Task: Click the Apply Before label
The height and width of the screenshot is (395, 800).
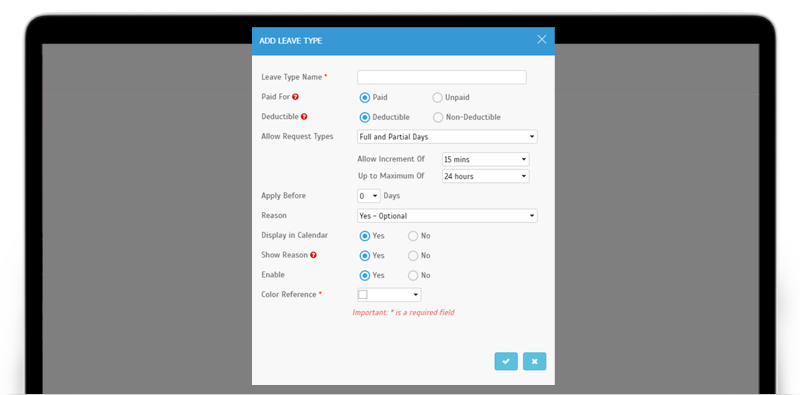Action: tap(284, 195)
